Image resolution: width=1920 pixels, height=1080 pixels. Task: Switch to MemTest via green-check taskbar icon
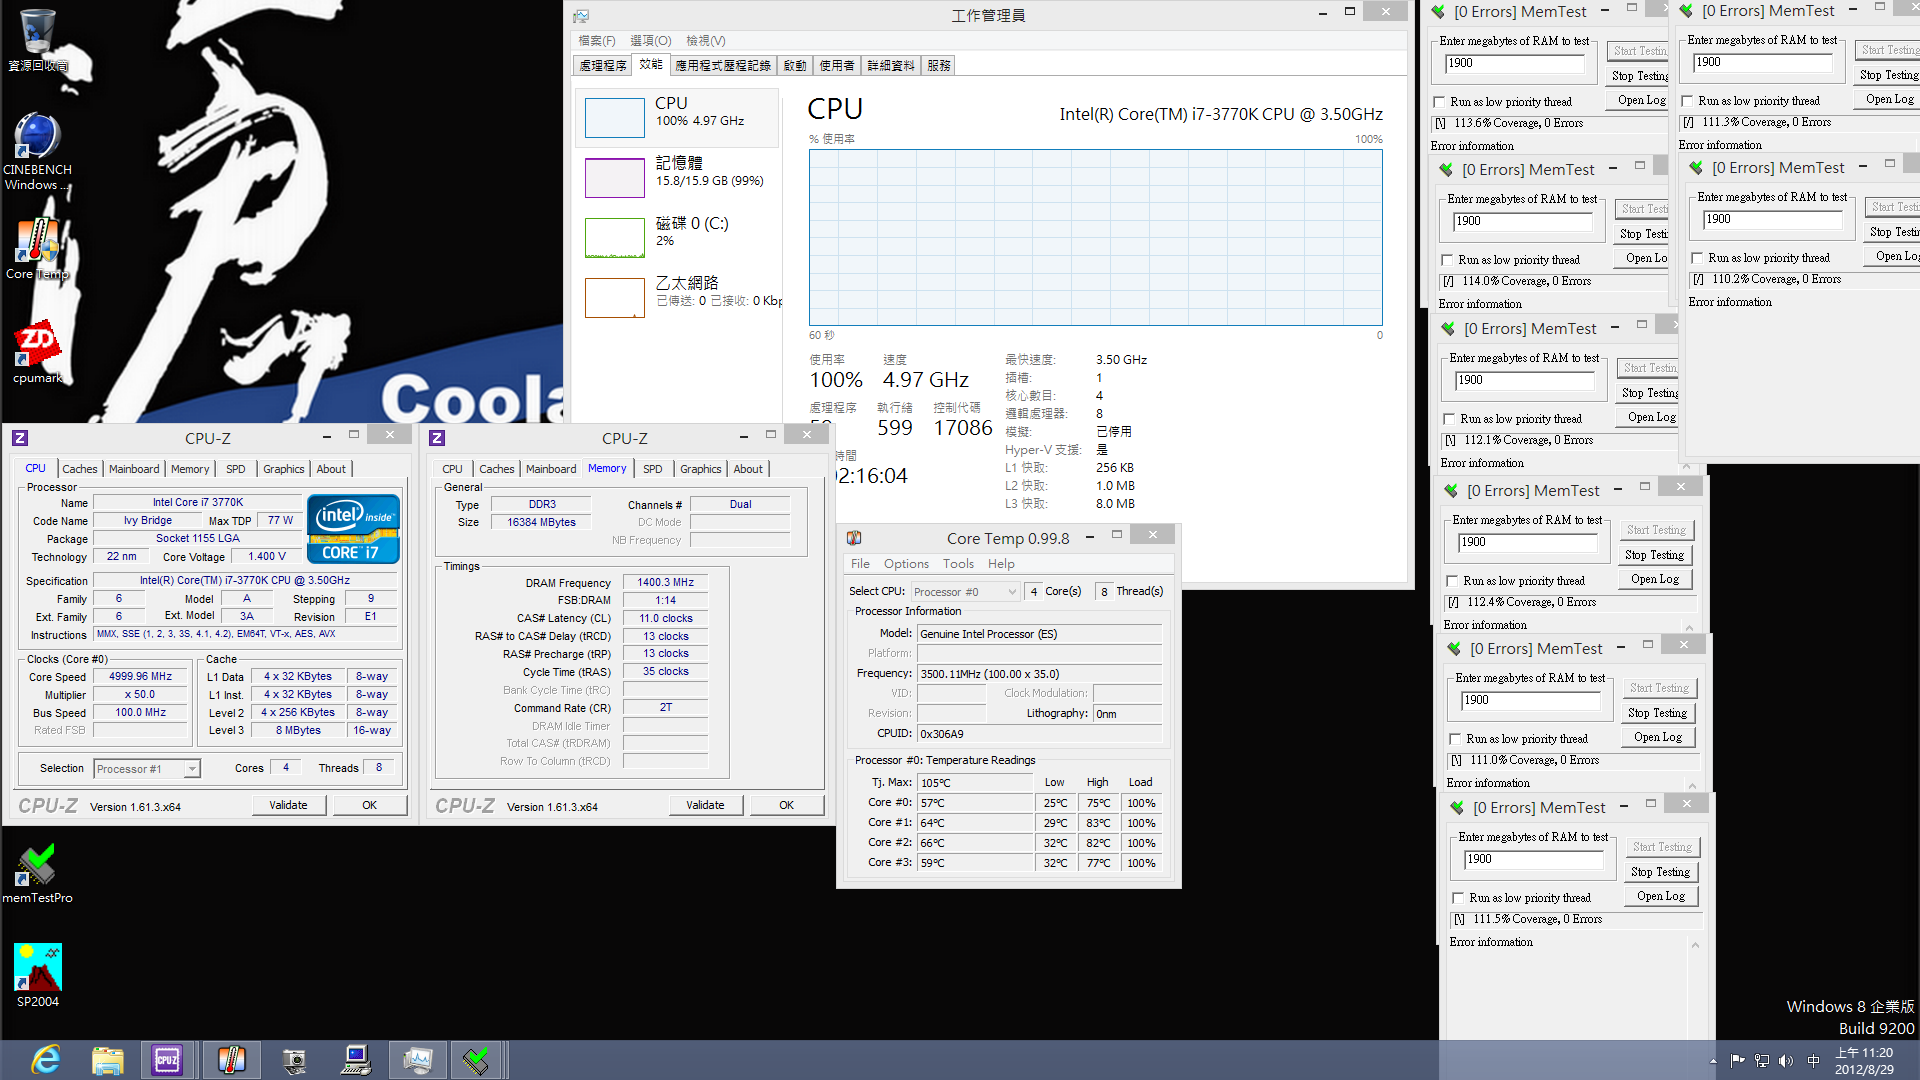pos(477,1060)
